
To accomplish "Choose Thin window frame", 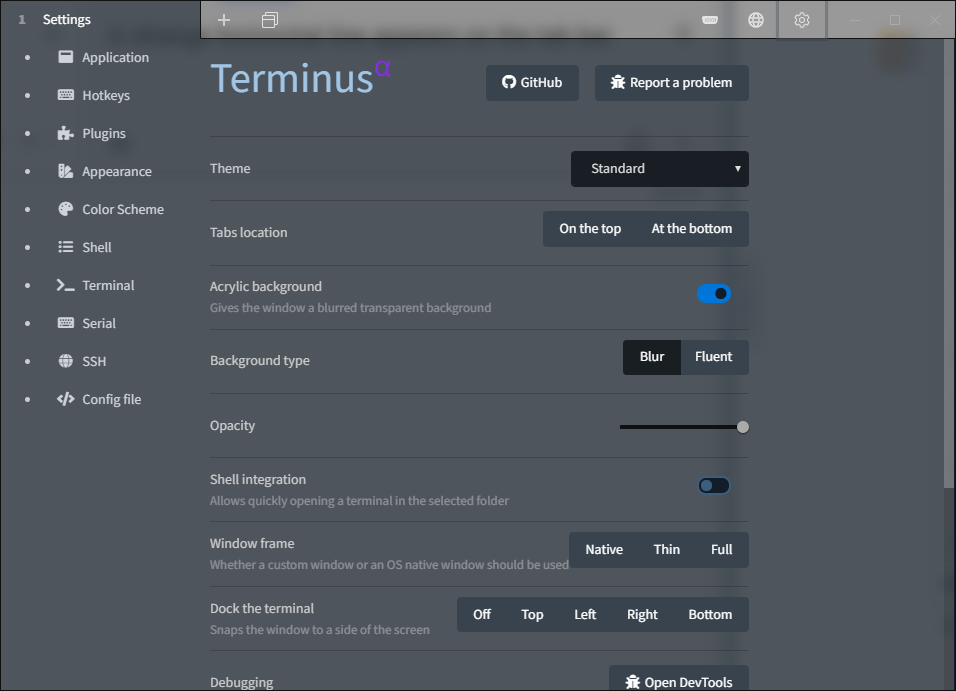I will click(666, 550).
